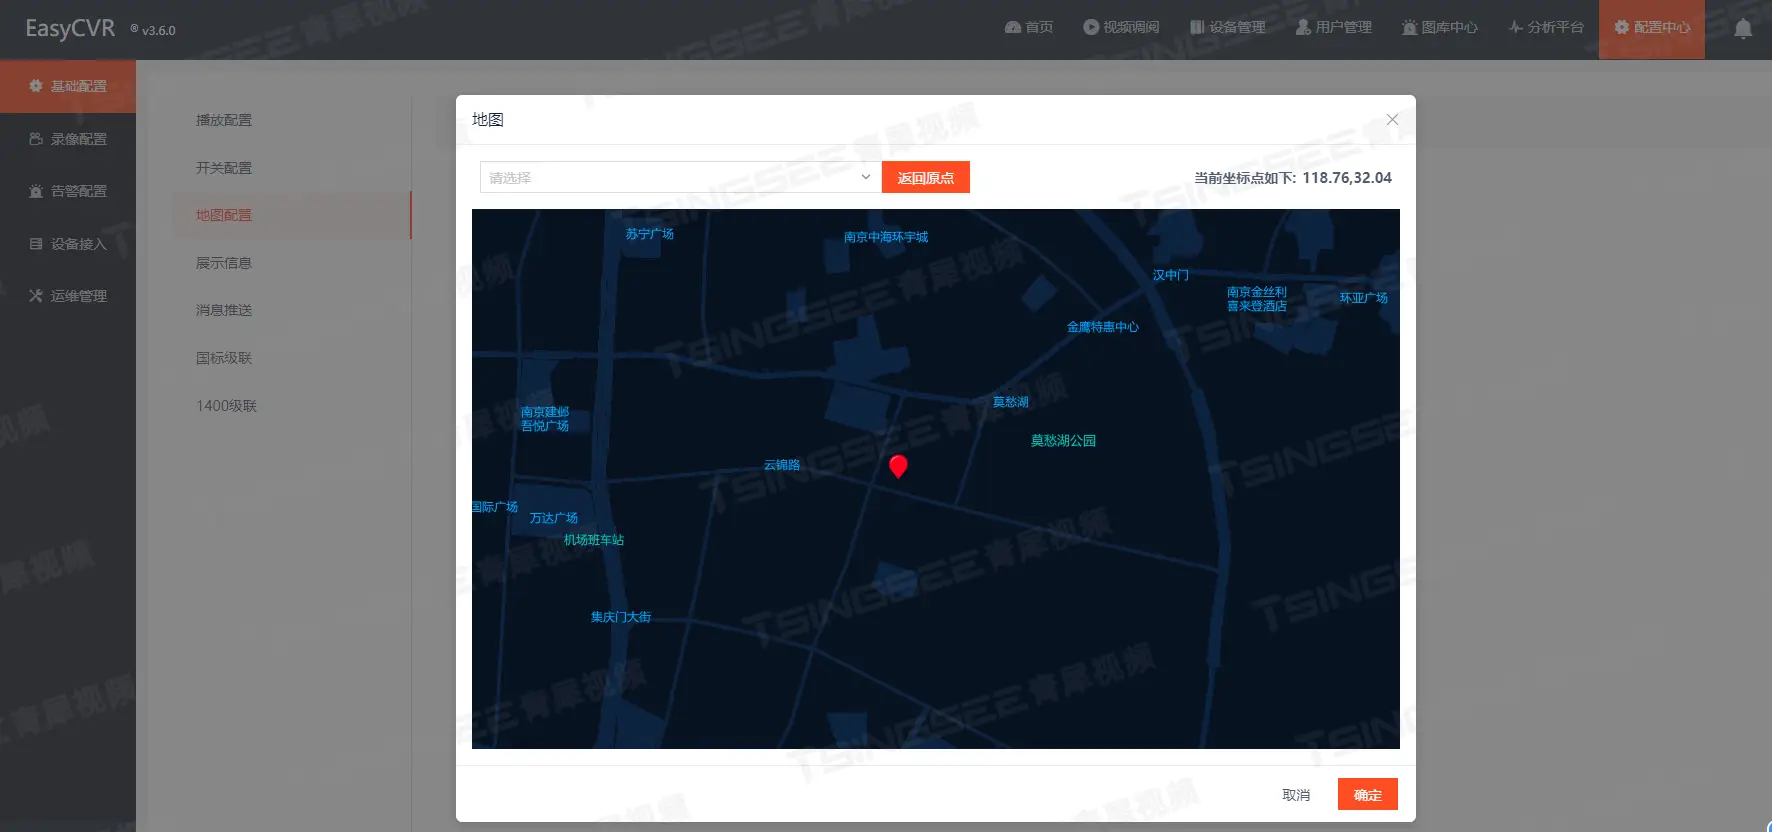Click the user icon beside 用户管理
Screen dimensions: 1772x832
pos(1303,27)
